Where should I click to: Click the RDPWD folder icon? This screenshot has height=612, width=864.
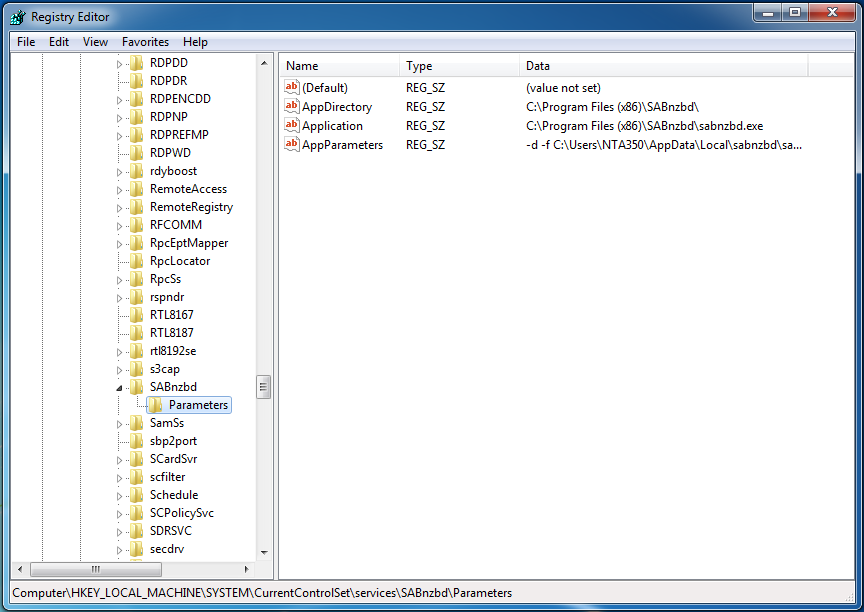point(137,153)
